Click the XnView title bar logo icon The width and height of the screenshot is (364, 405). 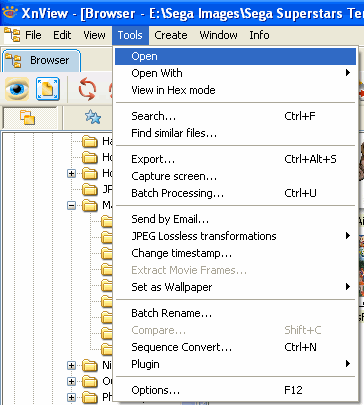pos(9,13)
